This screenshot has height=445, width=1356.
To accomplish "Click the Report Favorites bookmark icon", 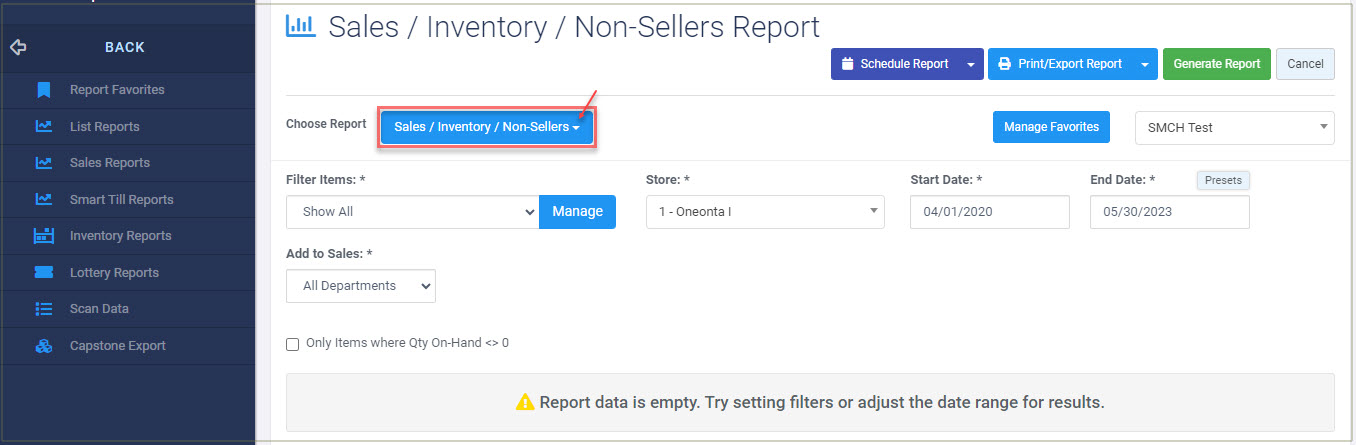I will pyautogui.click(x=43, y=90).
